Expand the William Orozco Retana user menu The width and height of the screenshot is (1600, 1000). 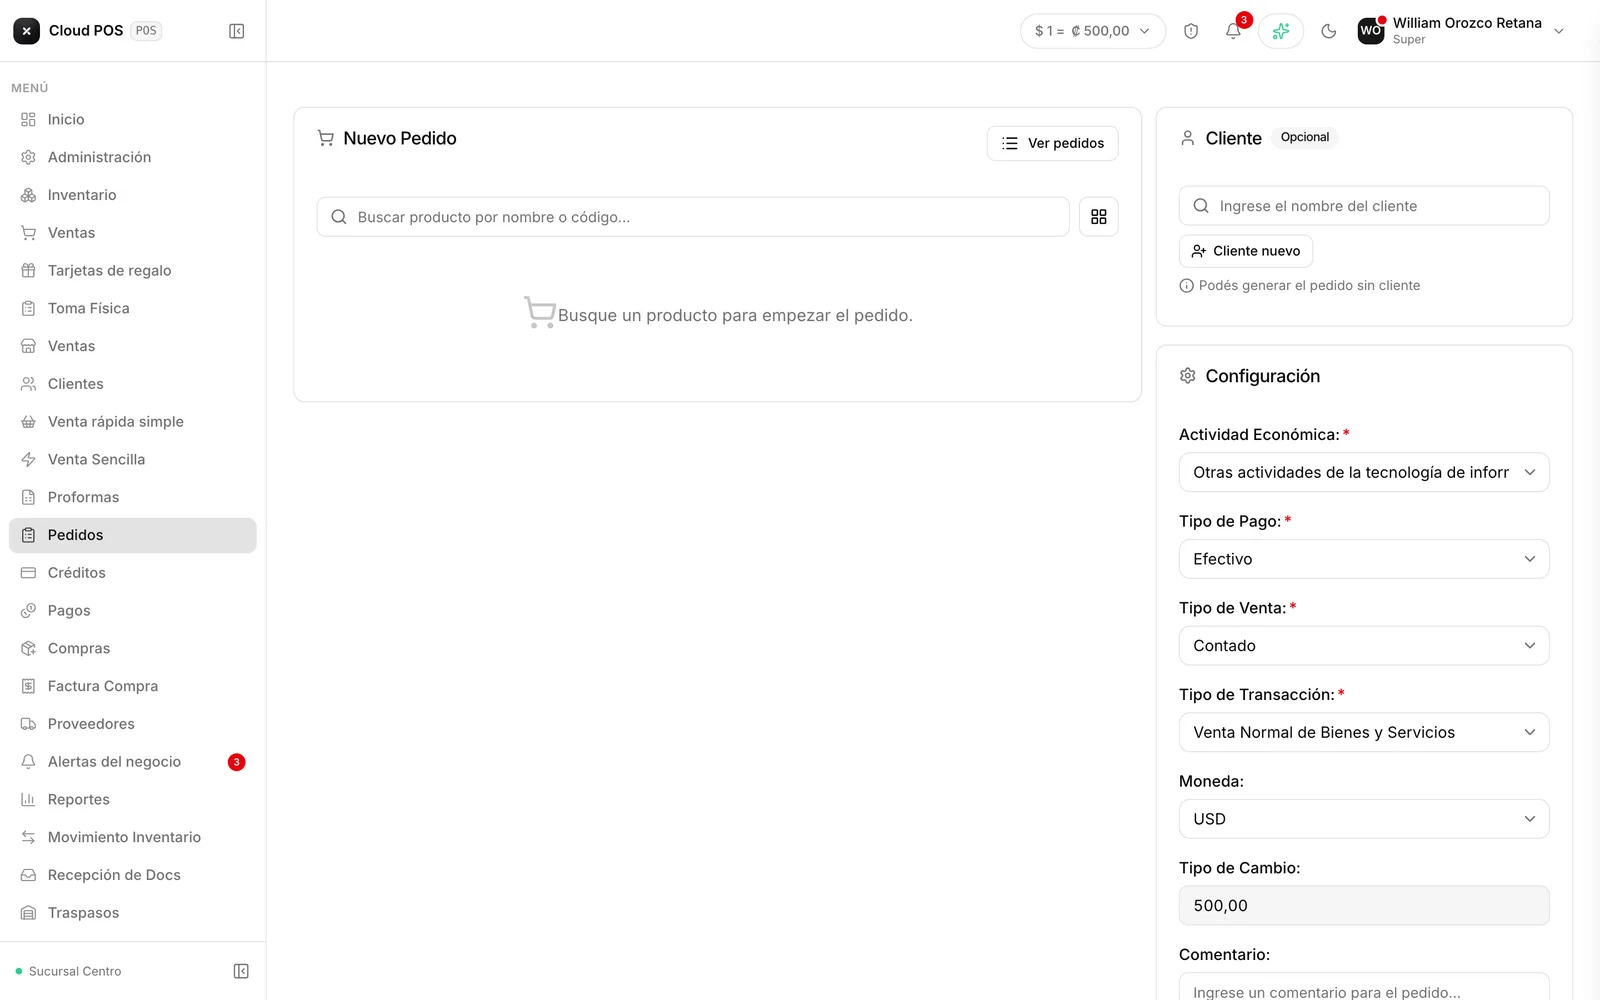[x=1461, y=31]
